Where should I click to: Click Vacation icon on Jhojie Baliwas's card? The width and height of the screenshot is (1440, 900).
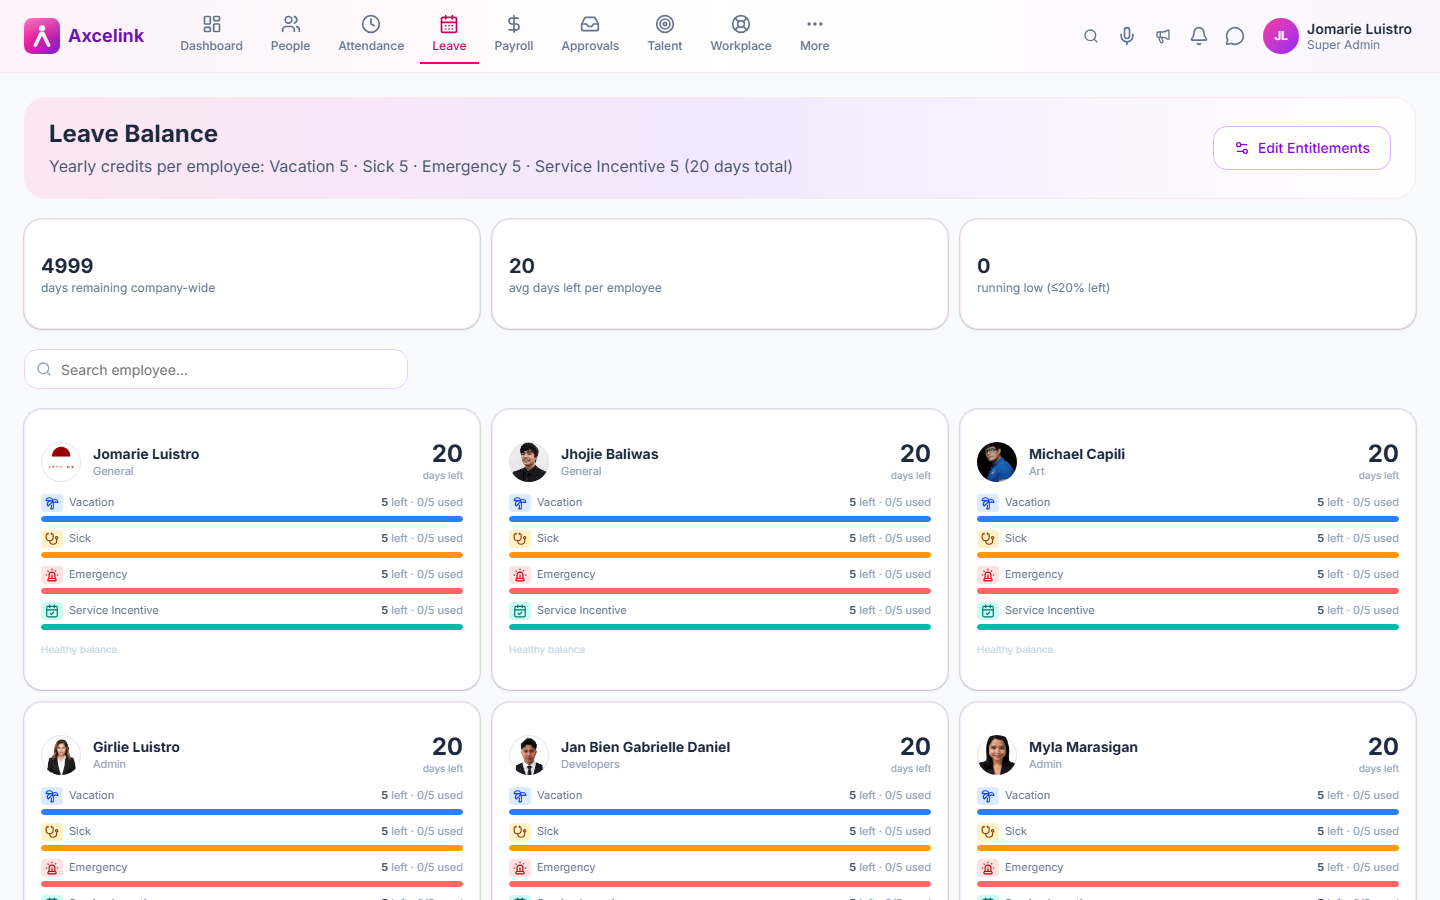coord(520,503)
